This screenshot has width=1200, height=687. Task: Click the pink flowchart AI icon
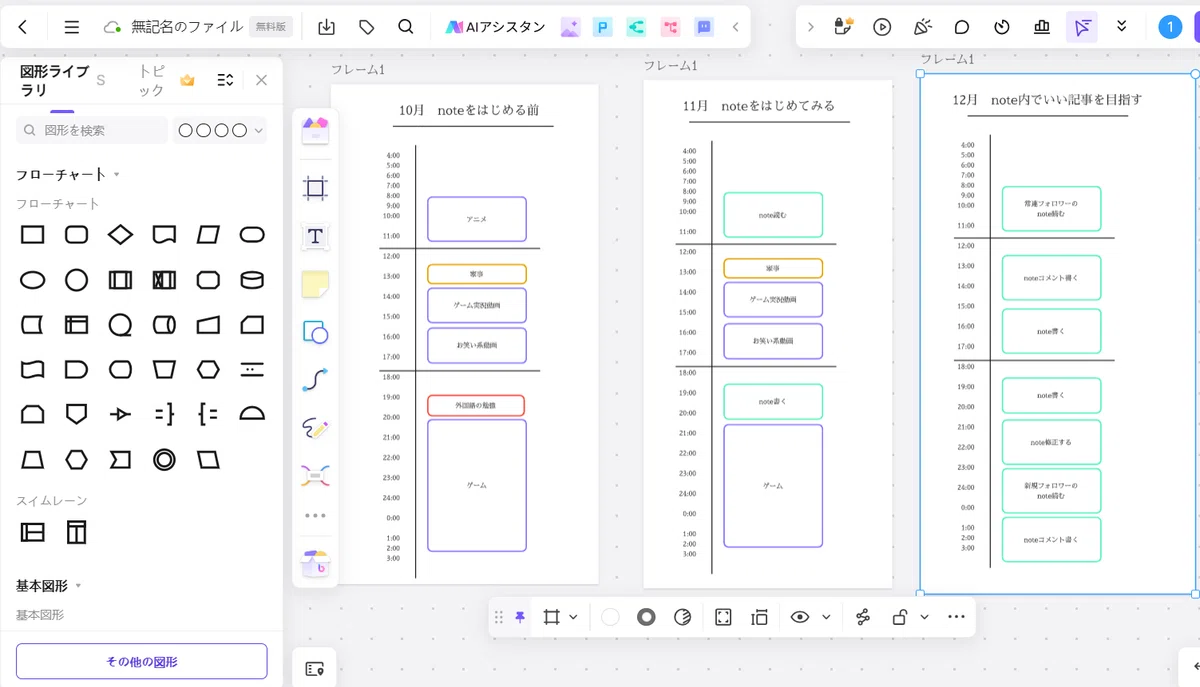(x=670, y=27)
